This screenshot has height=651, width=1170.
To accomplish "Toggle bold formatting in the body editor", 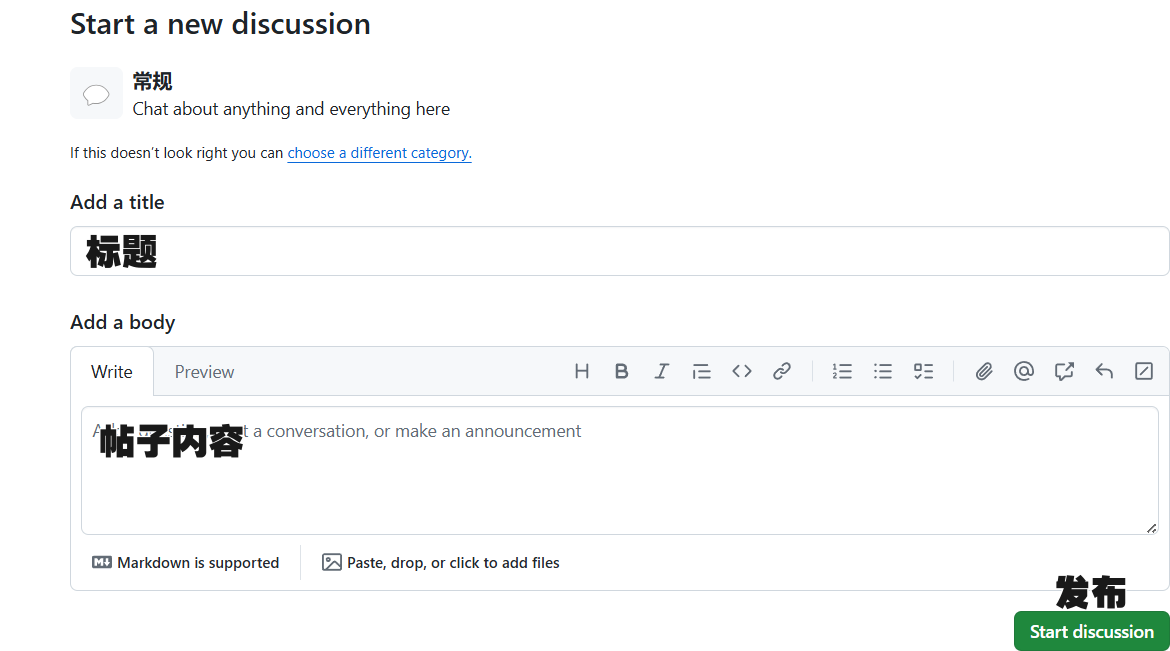I will [x=621, y=371].
